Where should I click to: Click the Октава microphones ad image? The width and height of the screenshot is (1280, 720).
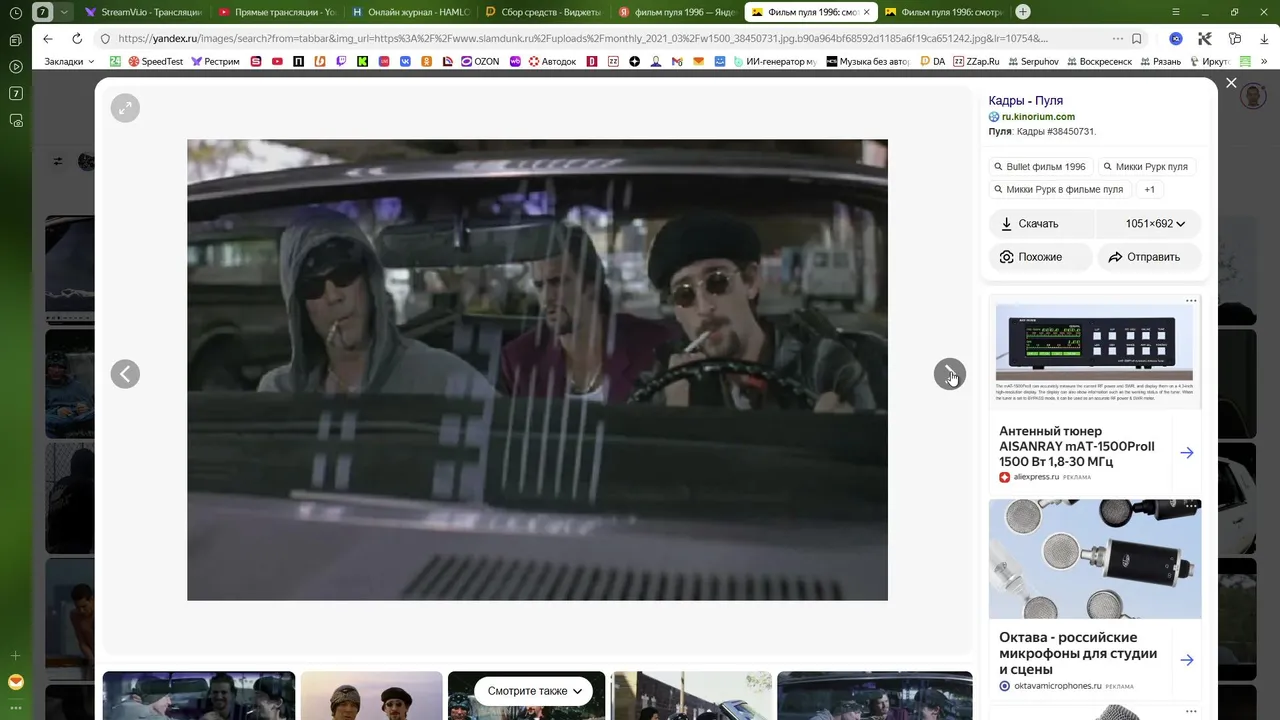tap(1094, 559)
